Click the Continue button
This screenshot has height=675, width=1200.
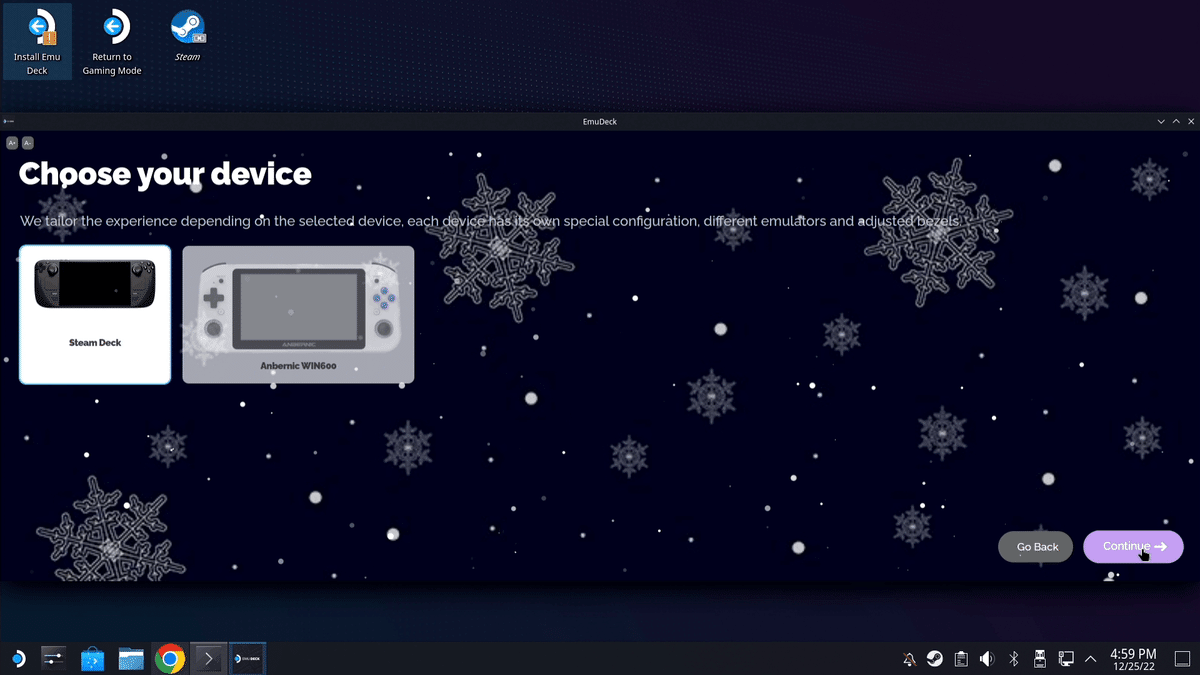pyautogui.click(x=1133, y=547)
